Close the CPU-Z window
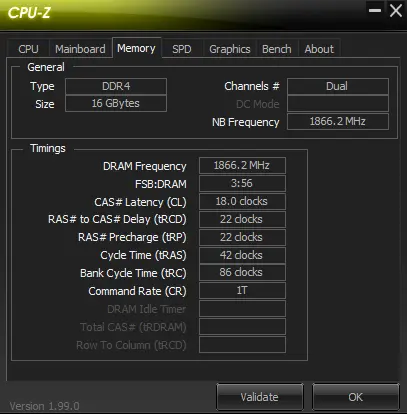 [x=396, y=11]
